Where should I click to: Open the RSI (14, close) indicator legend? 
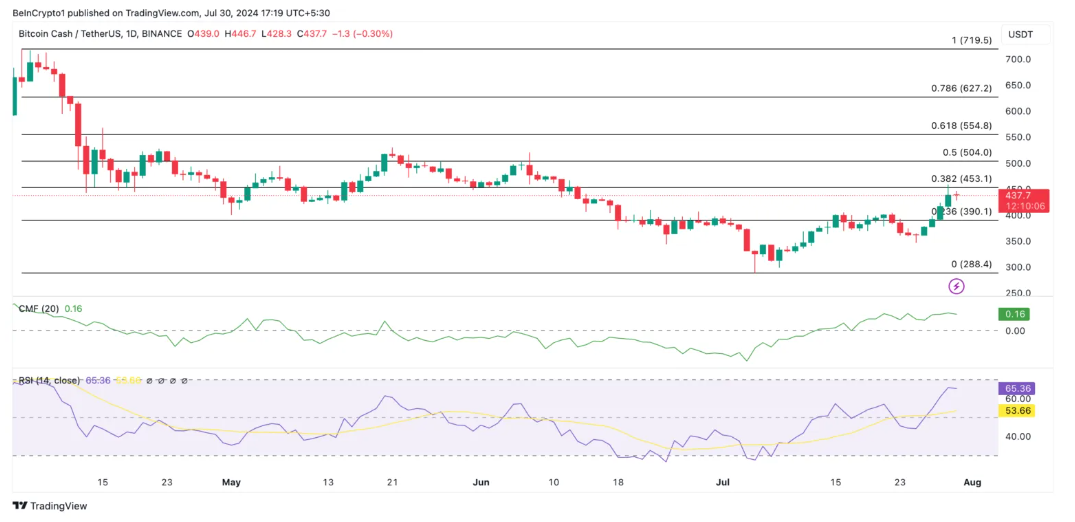[x=49, y=380]
